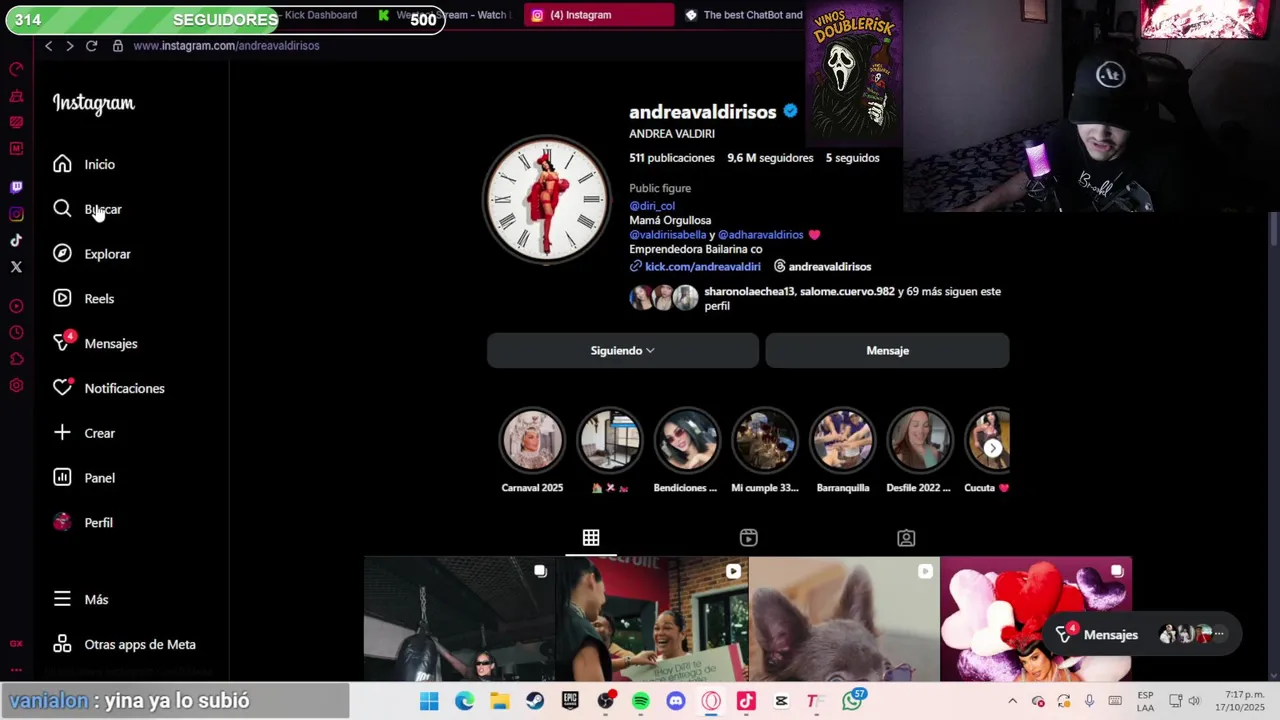Image resolution: width=1280 pixels, height=720 pixels.
Task: Open WhatsApp from the taskbar
Action: pos(852,702)
